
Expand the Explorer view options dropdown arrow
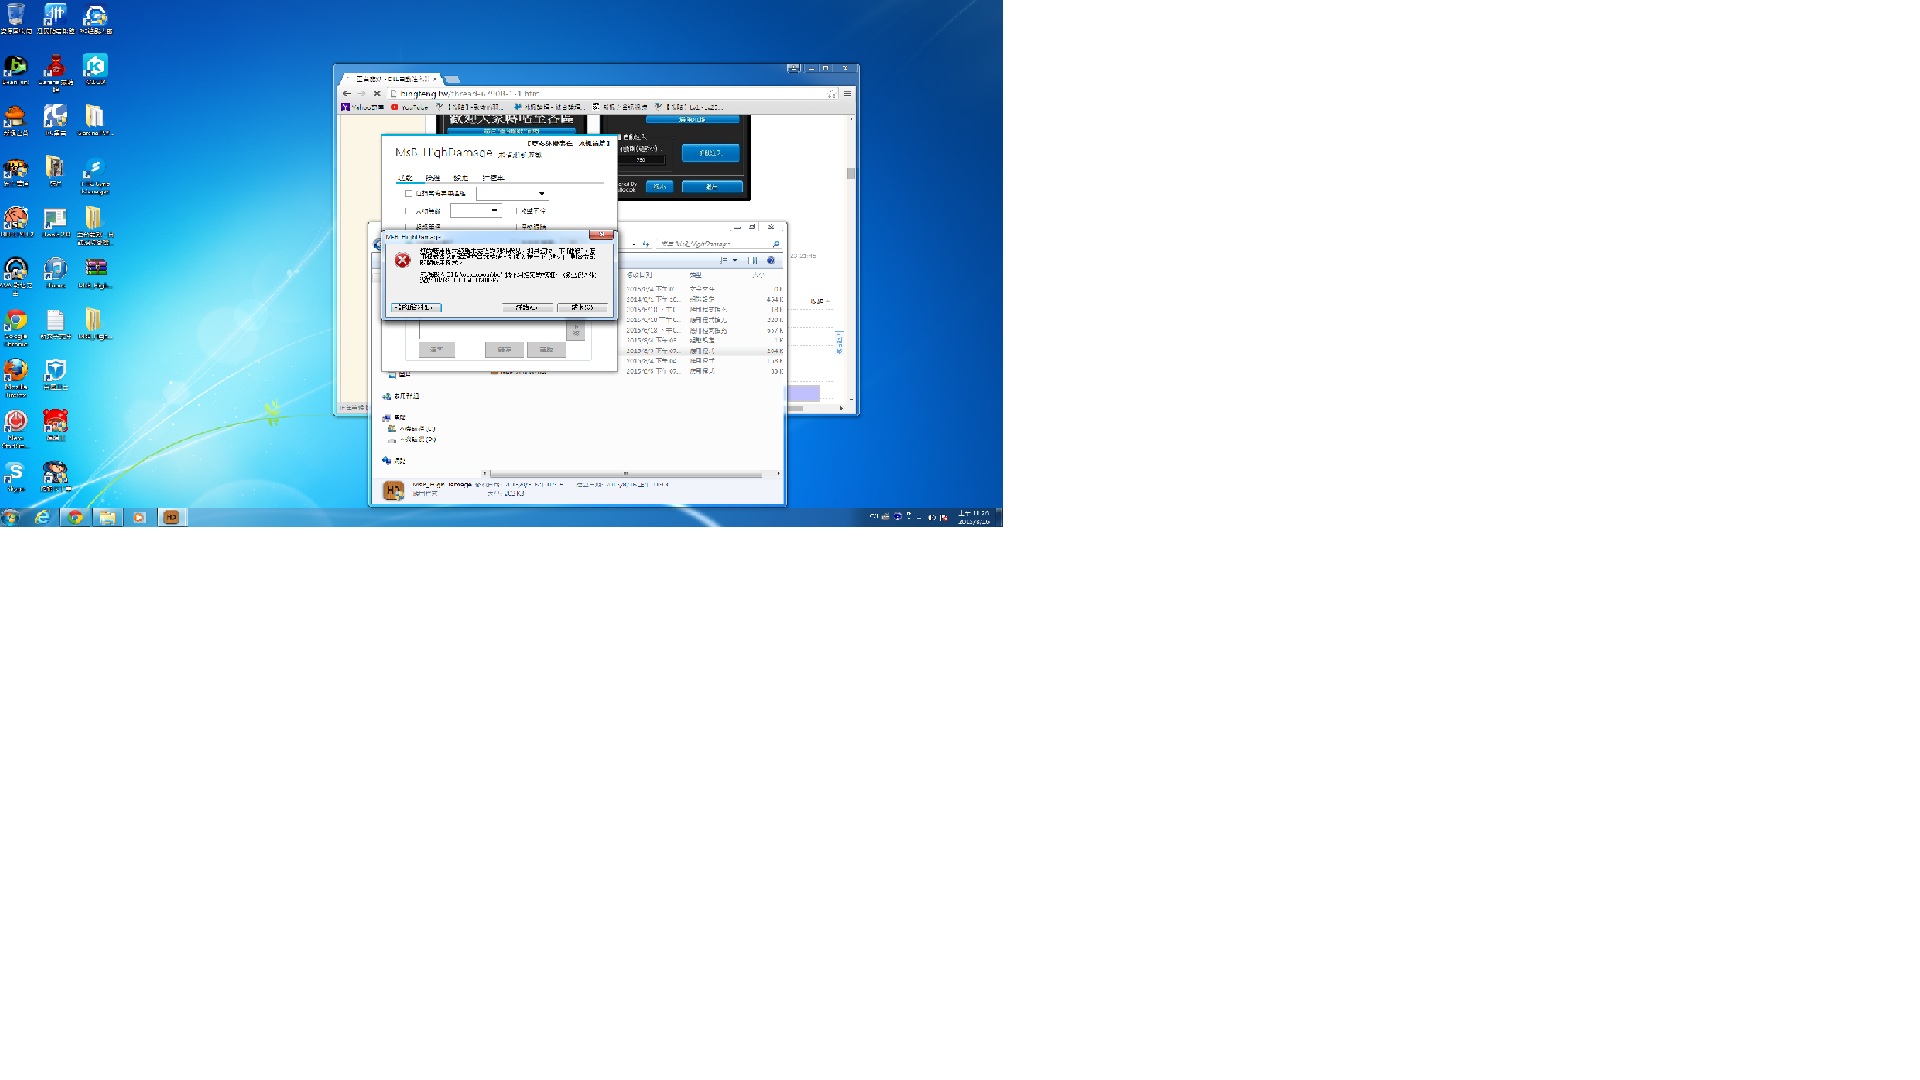pos(736,260)
